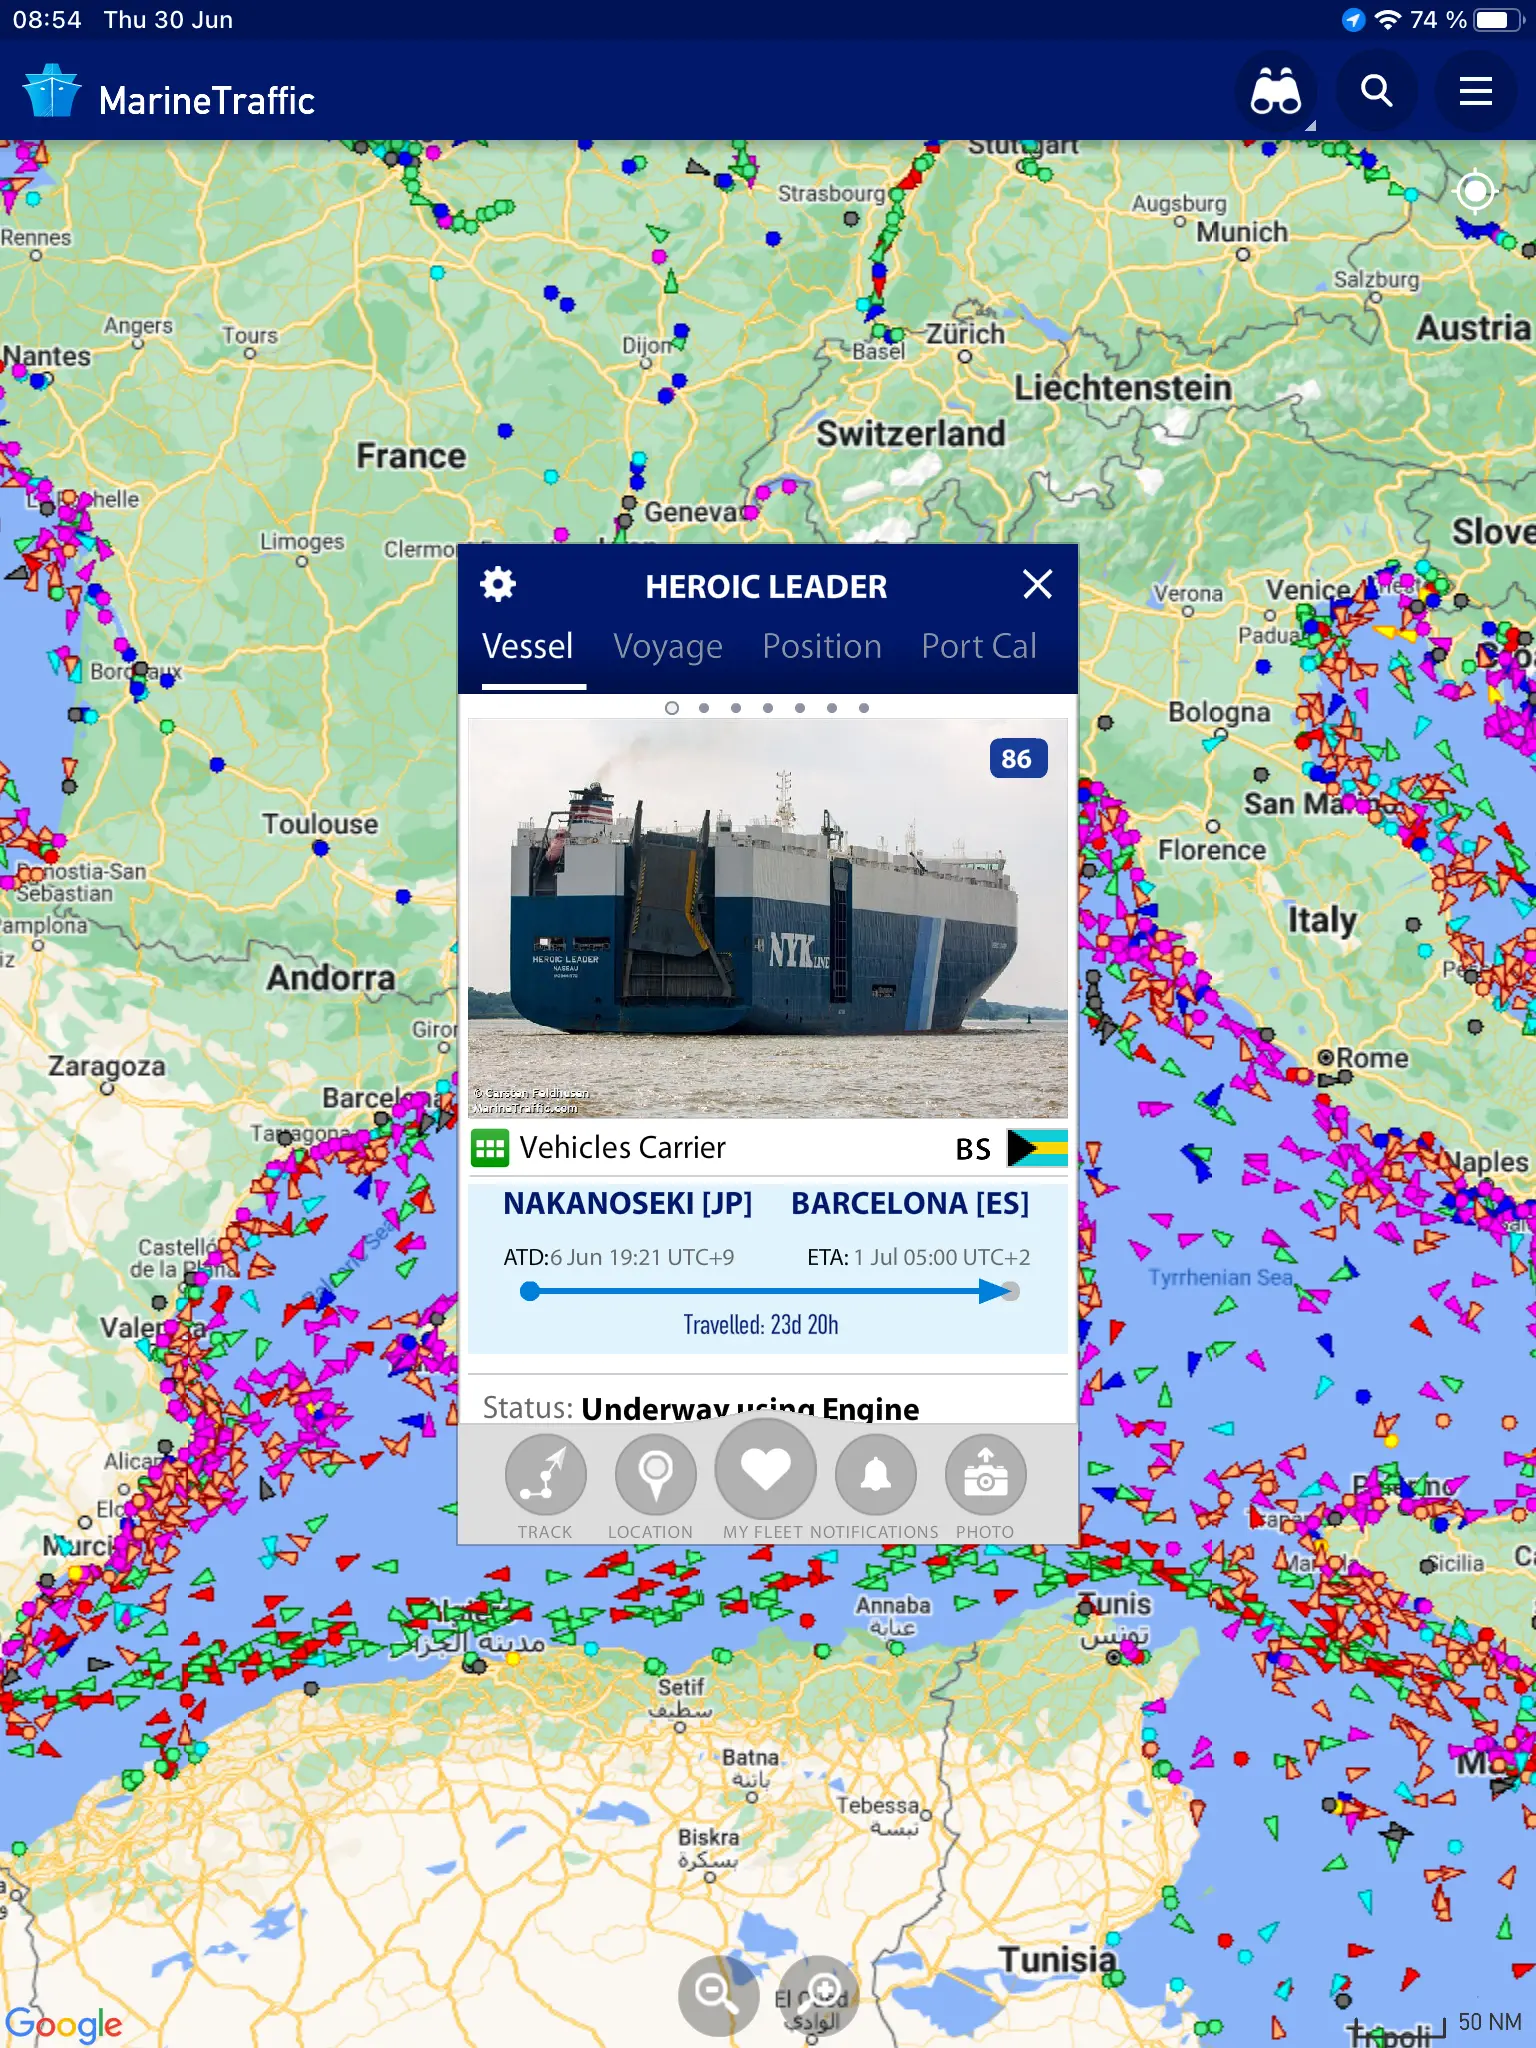Open HEROIC LEADER popup settings gear
The image size is (1536, 2048).
click(x=497, y=584)
